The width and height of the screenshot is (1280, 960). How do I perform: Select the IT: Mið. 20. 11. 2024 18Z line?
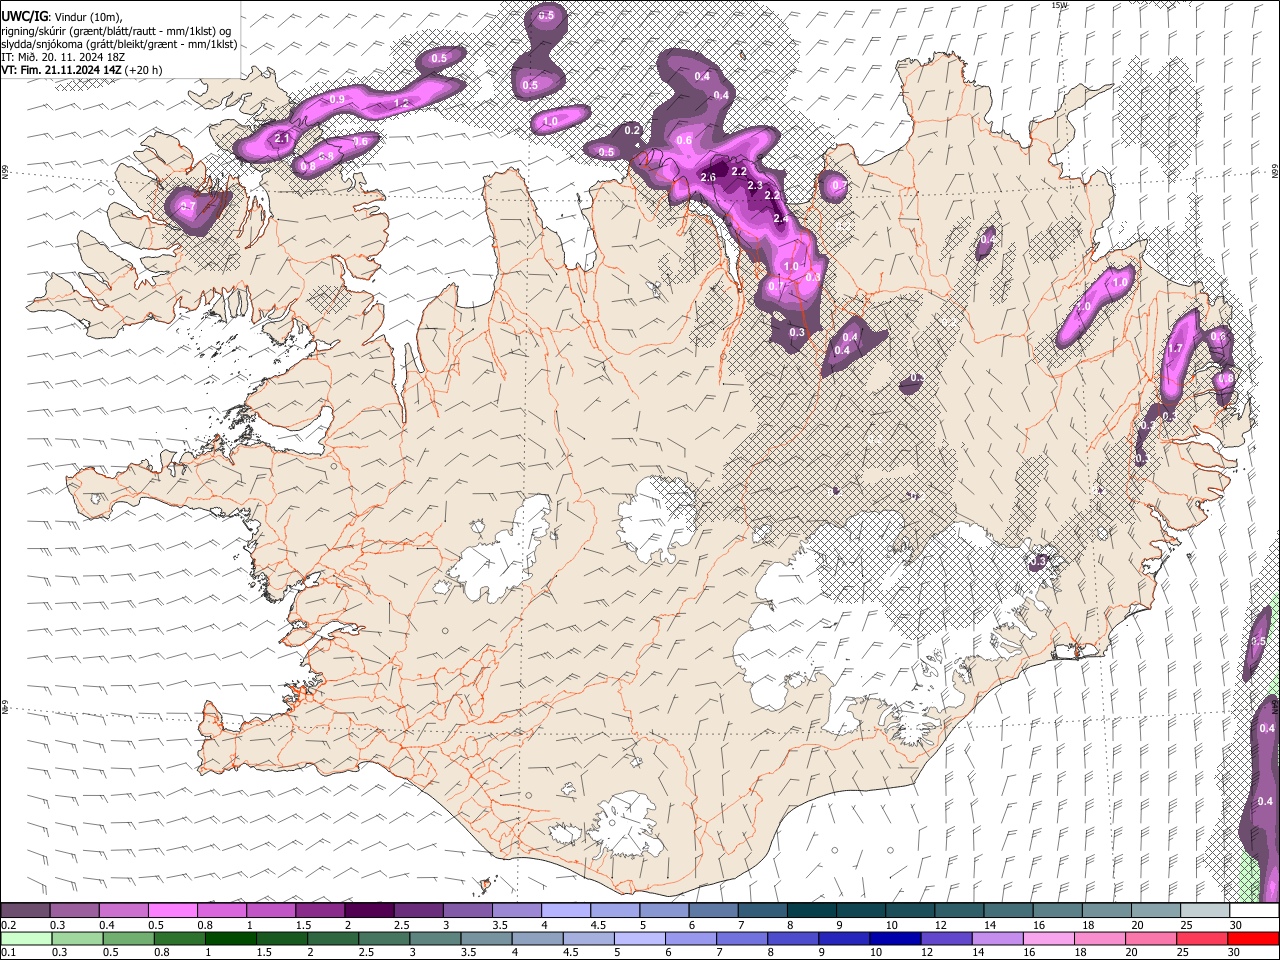point(63,57)
